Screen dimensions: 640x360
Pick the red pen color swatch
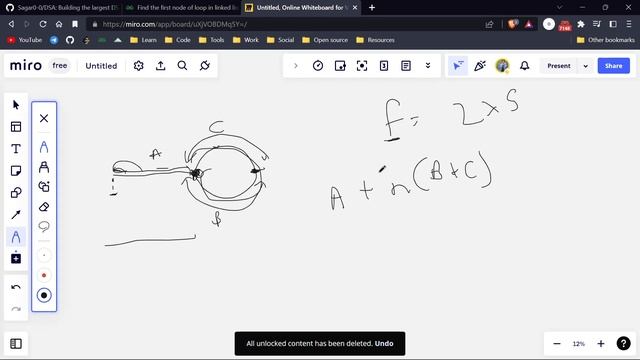click(44, 276)
